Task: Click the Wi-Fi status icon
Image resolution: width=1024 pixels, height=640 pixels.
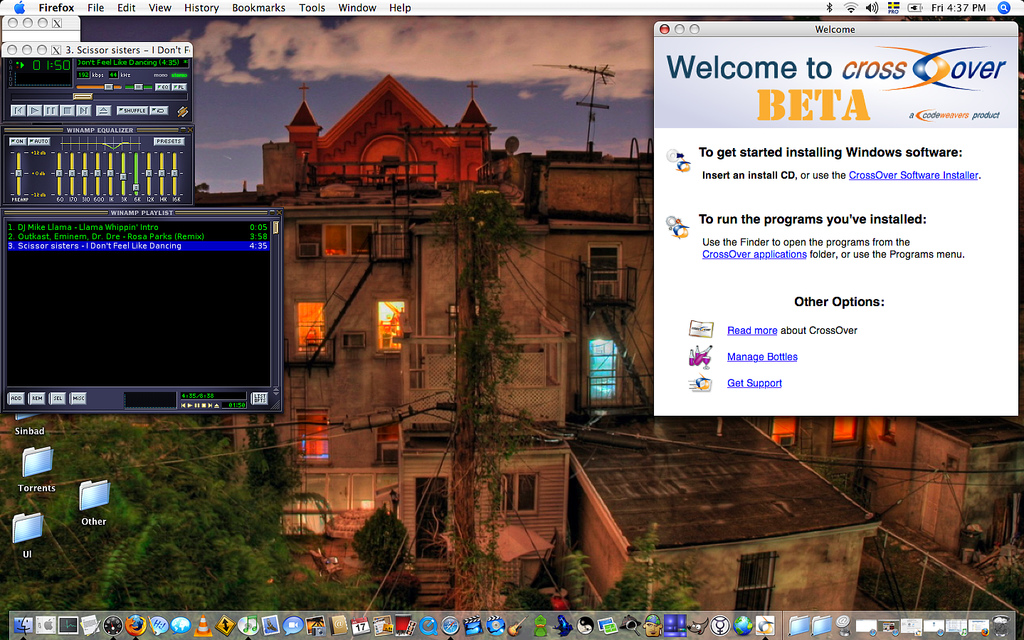Action: 850,8
